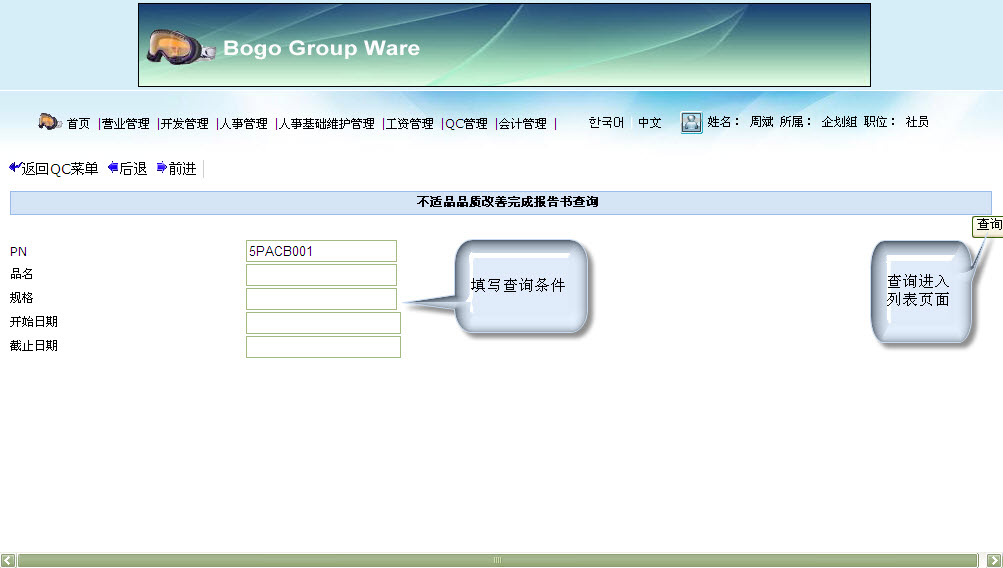Viewport: 1003px width, 568px height.
Task: Switch language to 中文
Action: click(x=650, y=123)
